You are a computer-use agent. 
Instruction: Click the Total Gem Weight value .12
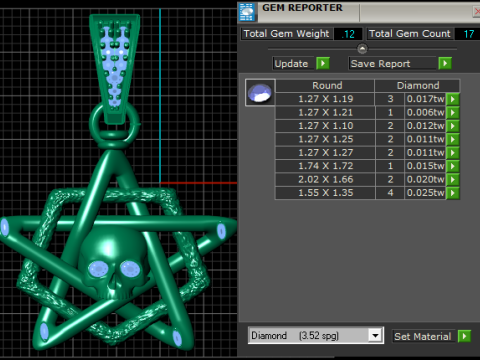click(x=348, y=34)
